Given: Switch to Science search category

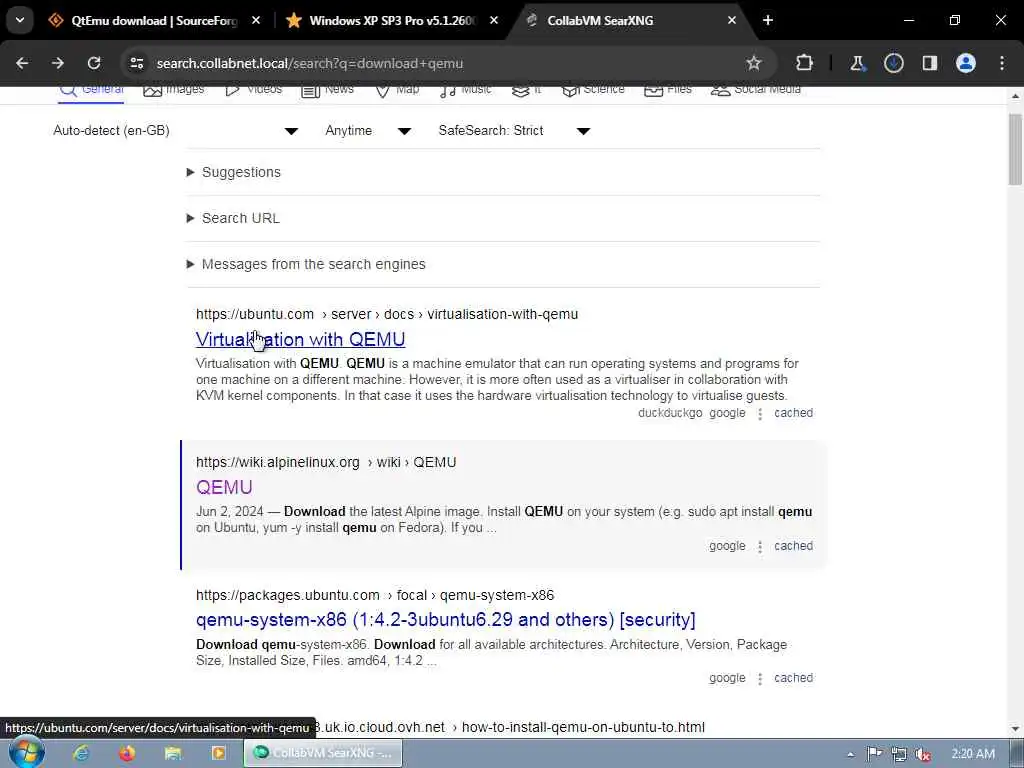Looking at the screenshot, I should [593, 89].
